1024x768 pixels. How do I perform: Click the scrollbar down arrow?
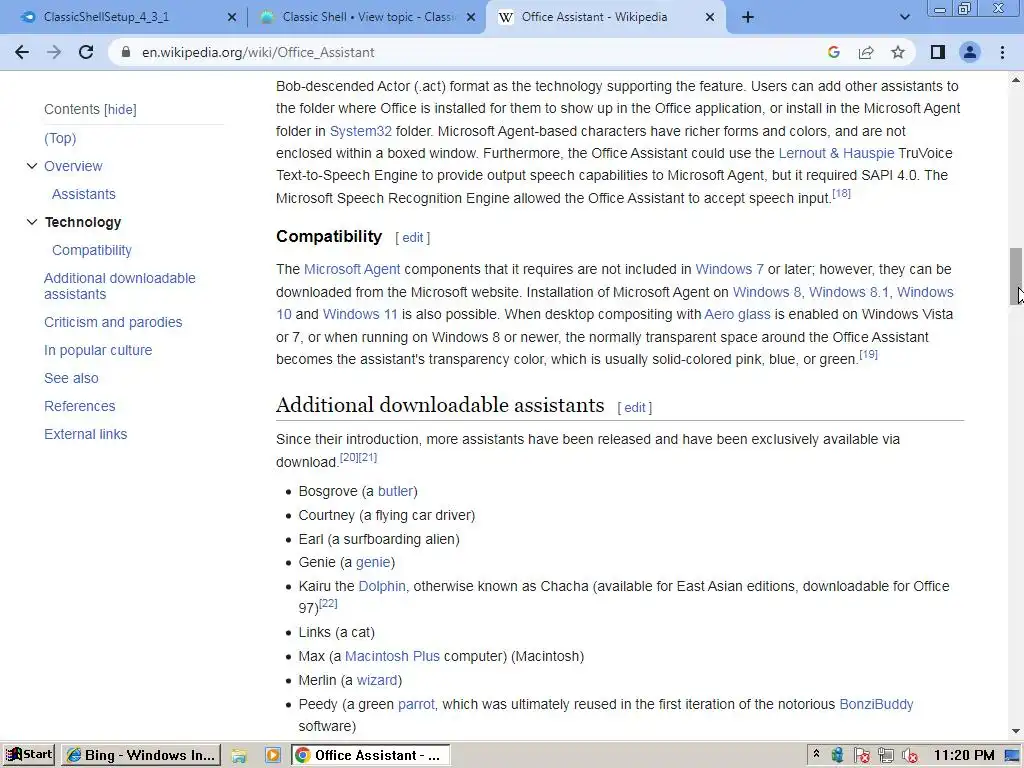(1016, 731)
